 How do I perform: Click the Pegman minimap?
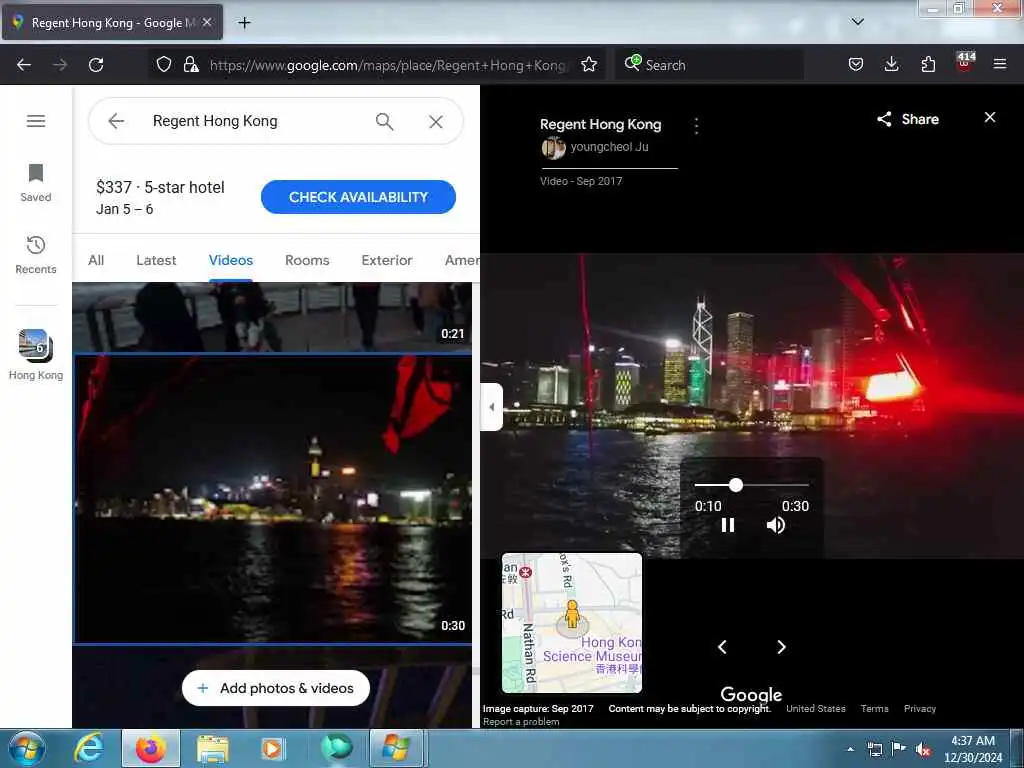[x=571, y=622]
